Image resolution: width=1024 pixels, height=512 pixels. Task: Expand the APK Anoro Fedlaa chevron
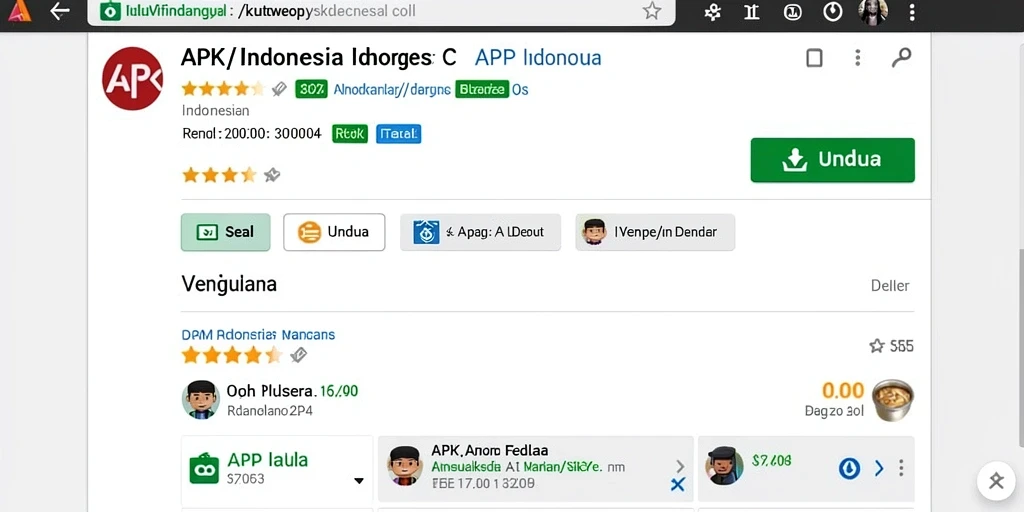[680, 466]
